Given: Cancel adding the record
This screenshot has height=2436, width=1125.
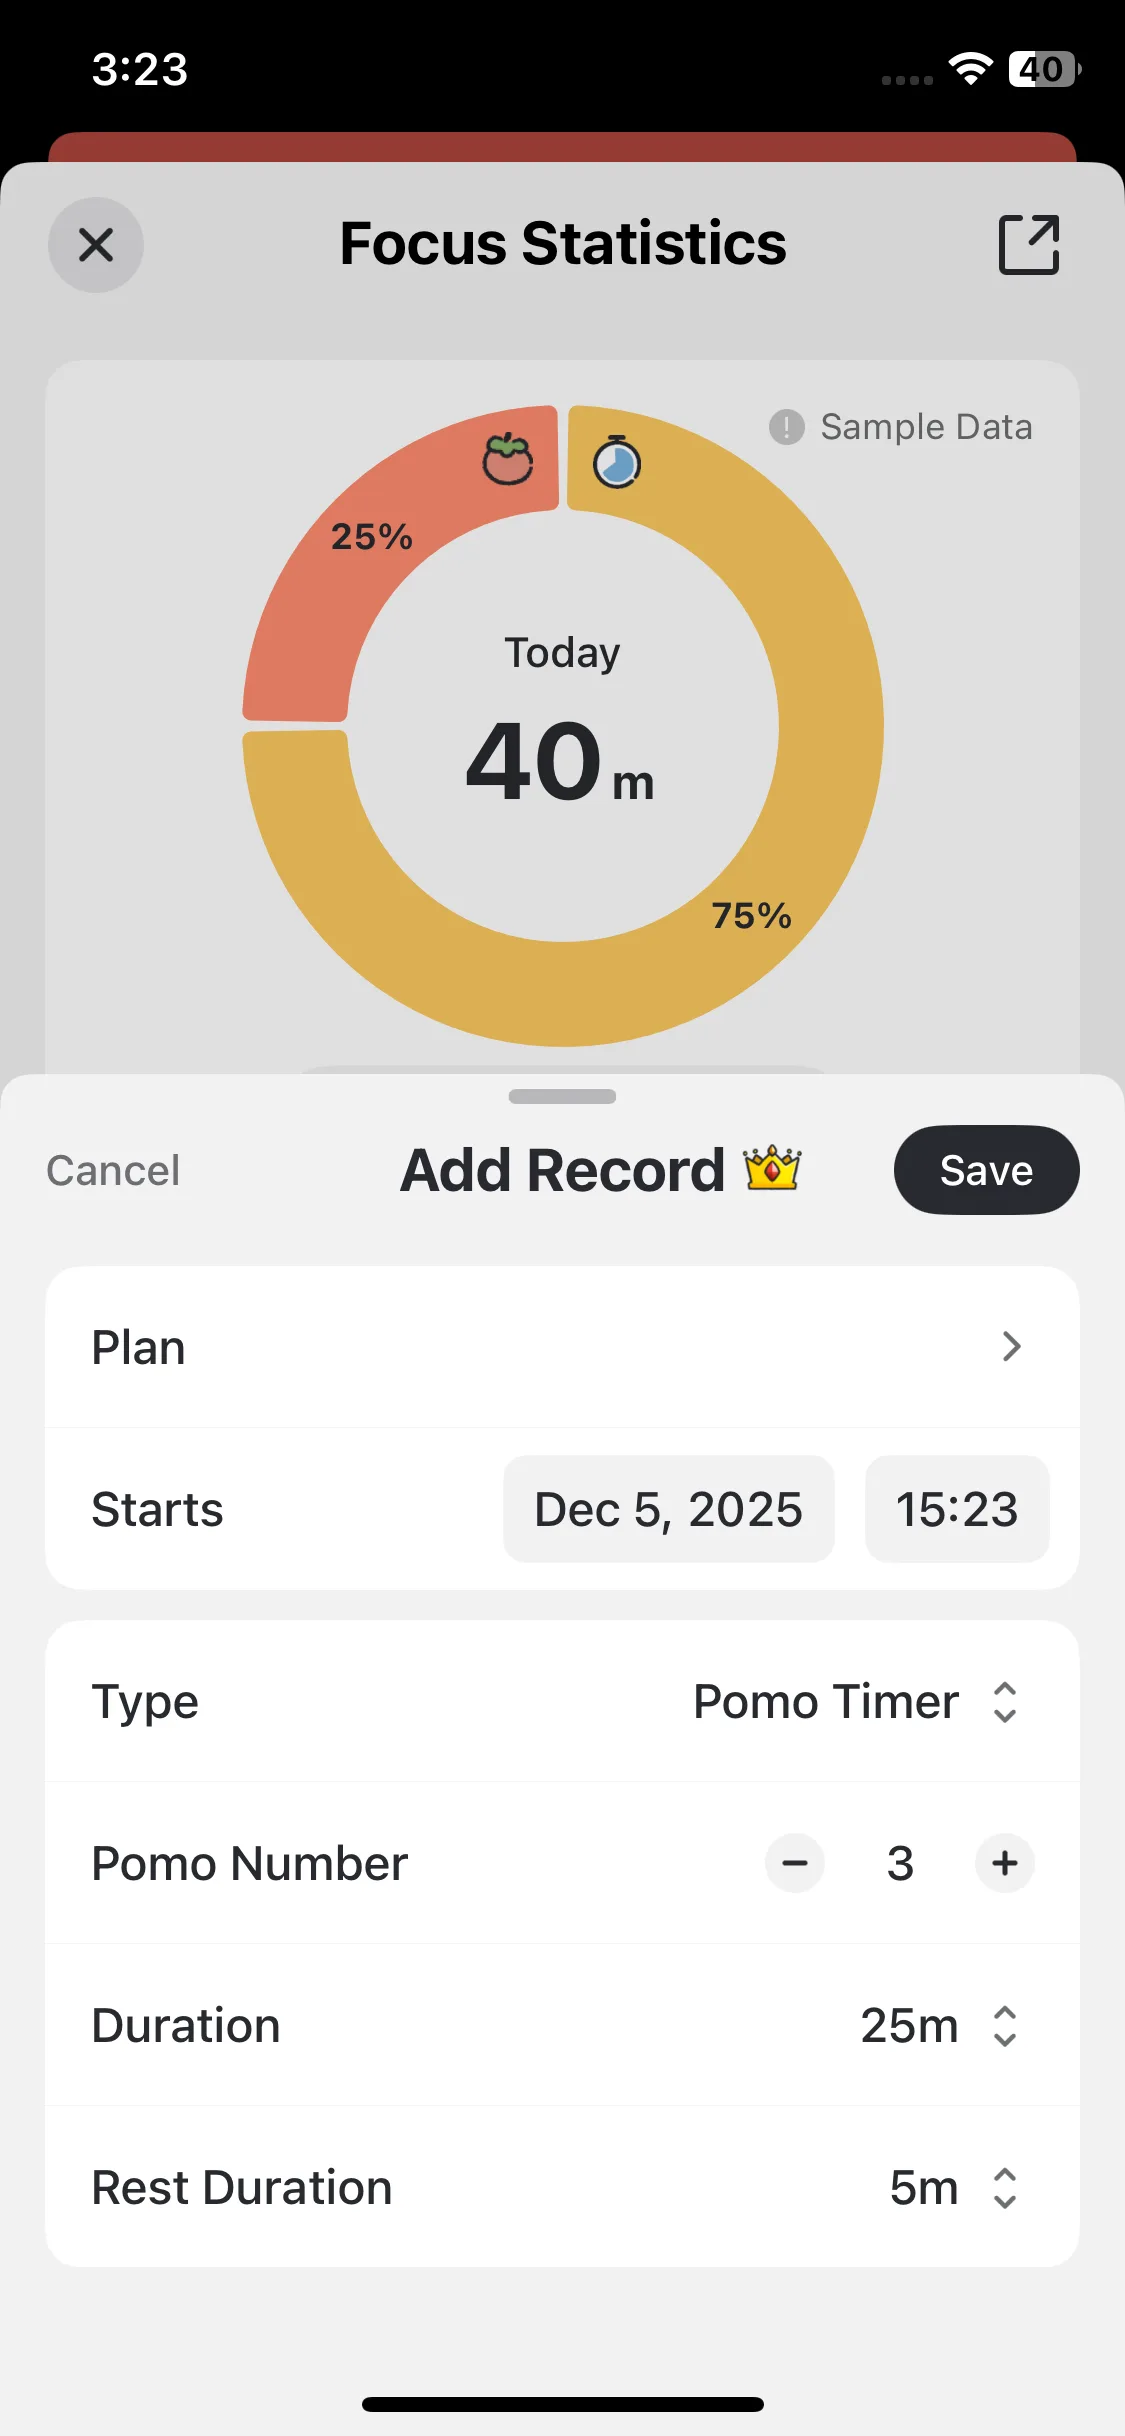Looking at the screenshot, I should 113,1170.
